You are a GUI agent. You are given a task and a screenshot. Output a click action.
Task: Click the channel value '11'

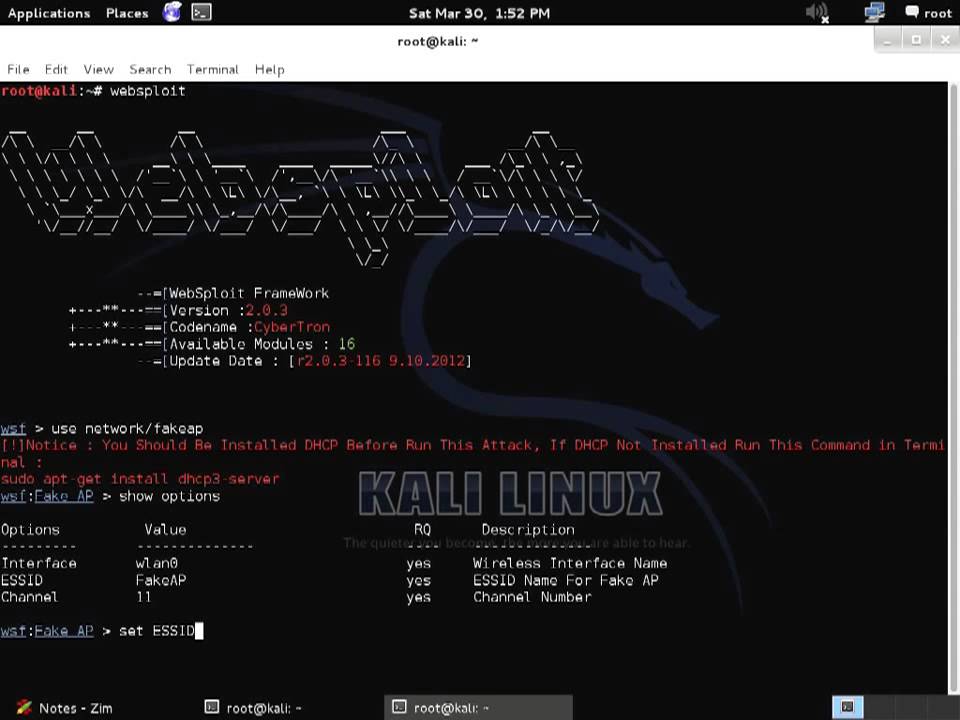click(x=144, y=597)
